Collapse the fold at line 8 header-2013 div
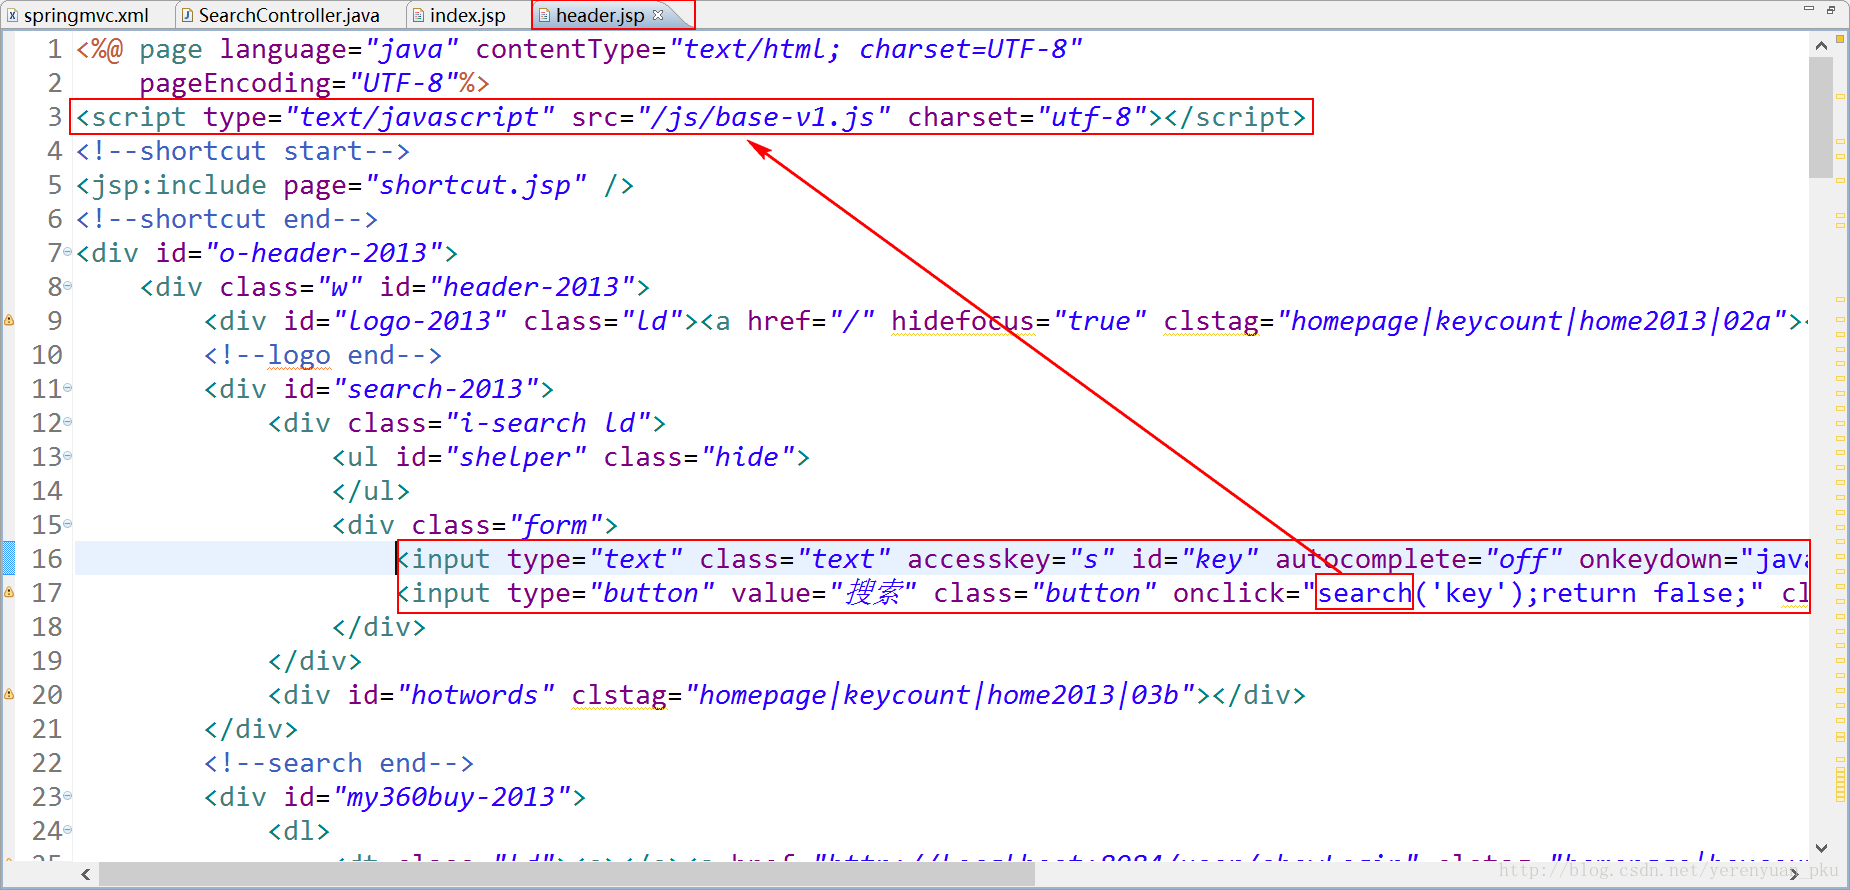Image resolution: width=1850 pixels, height=890 pixels. coord(67,286)
